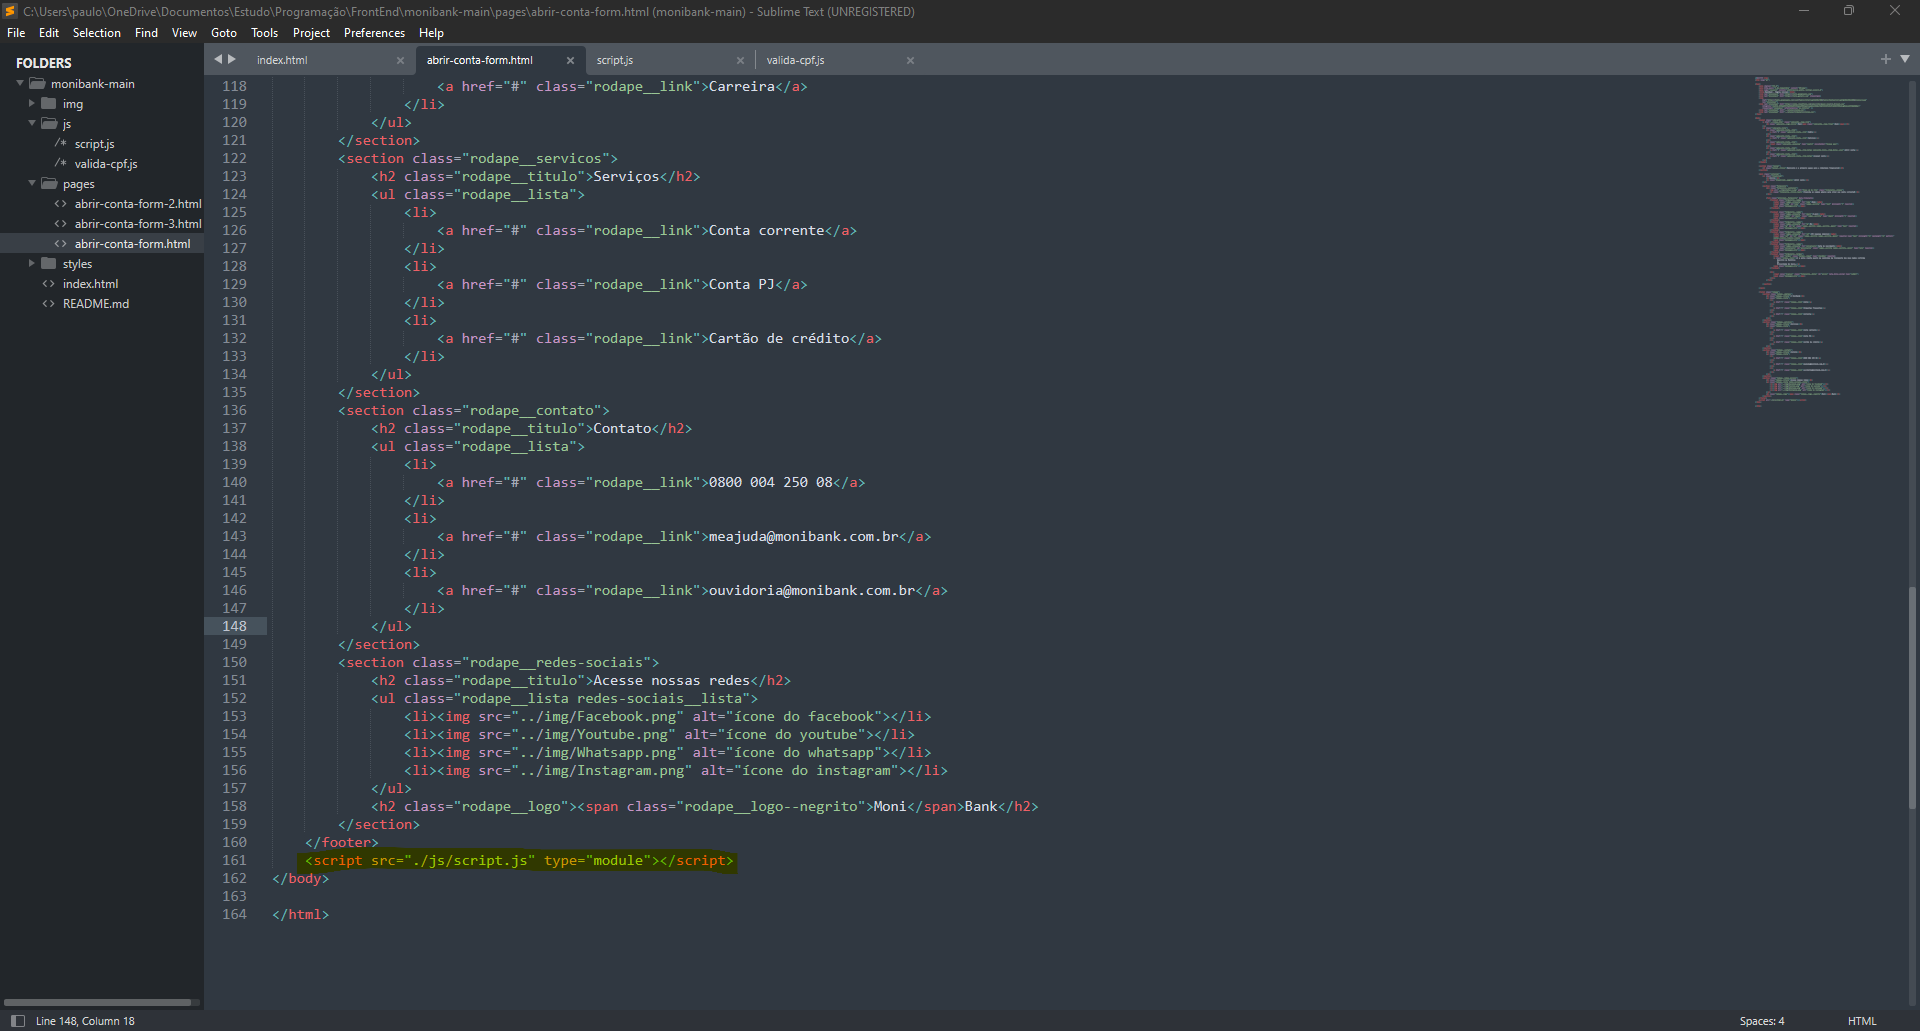The height and width of the screenshot is (1031, 1920).
Task: Open the File menu
Action: [16, 33]
